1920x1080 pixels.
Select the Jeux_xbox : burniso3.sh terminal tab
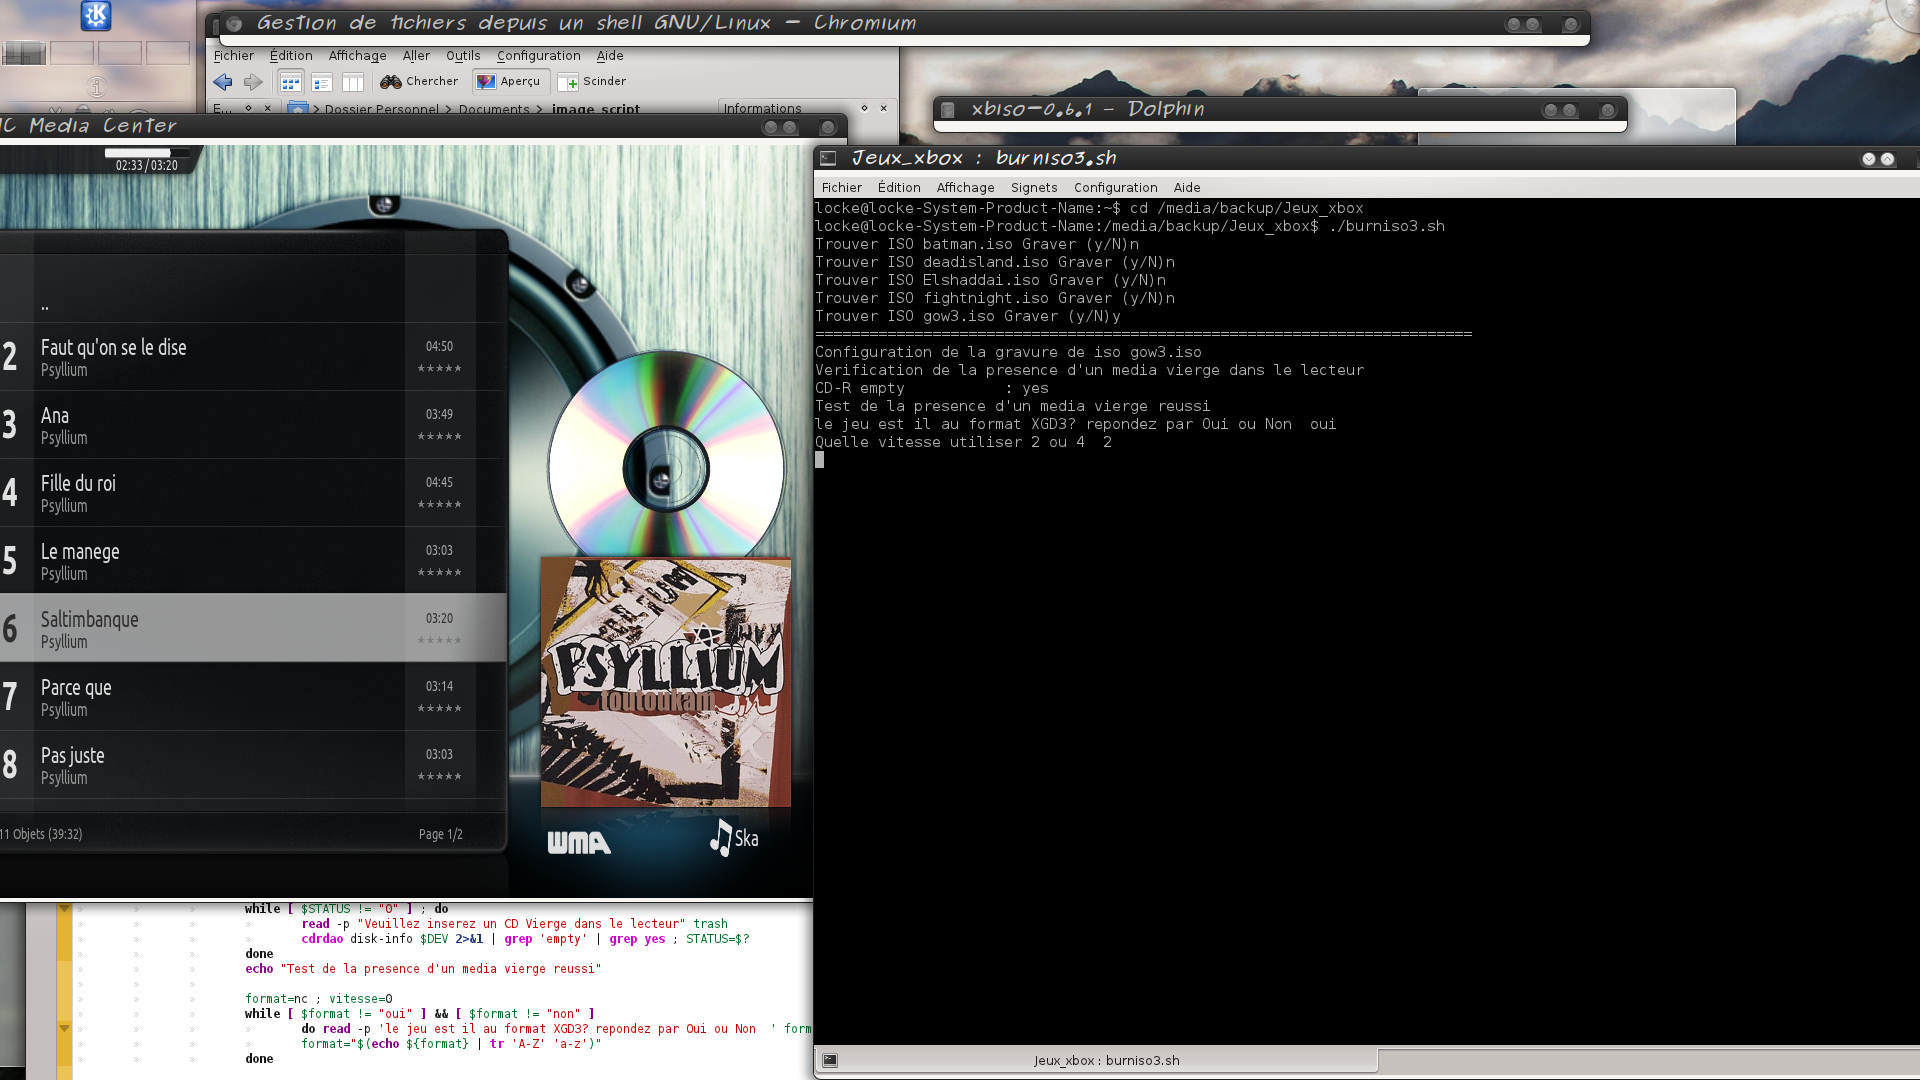(x=1097, y=1061)
